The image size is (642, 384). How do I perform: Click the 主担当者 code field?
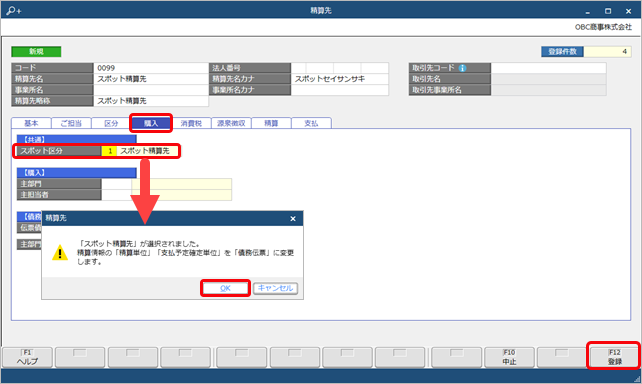116,195
